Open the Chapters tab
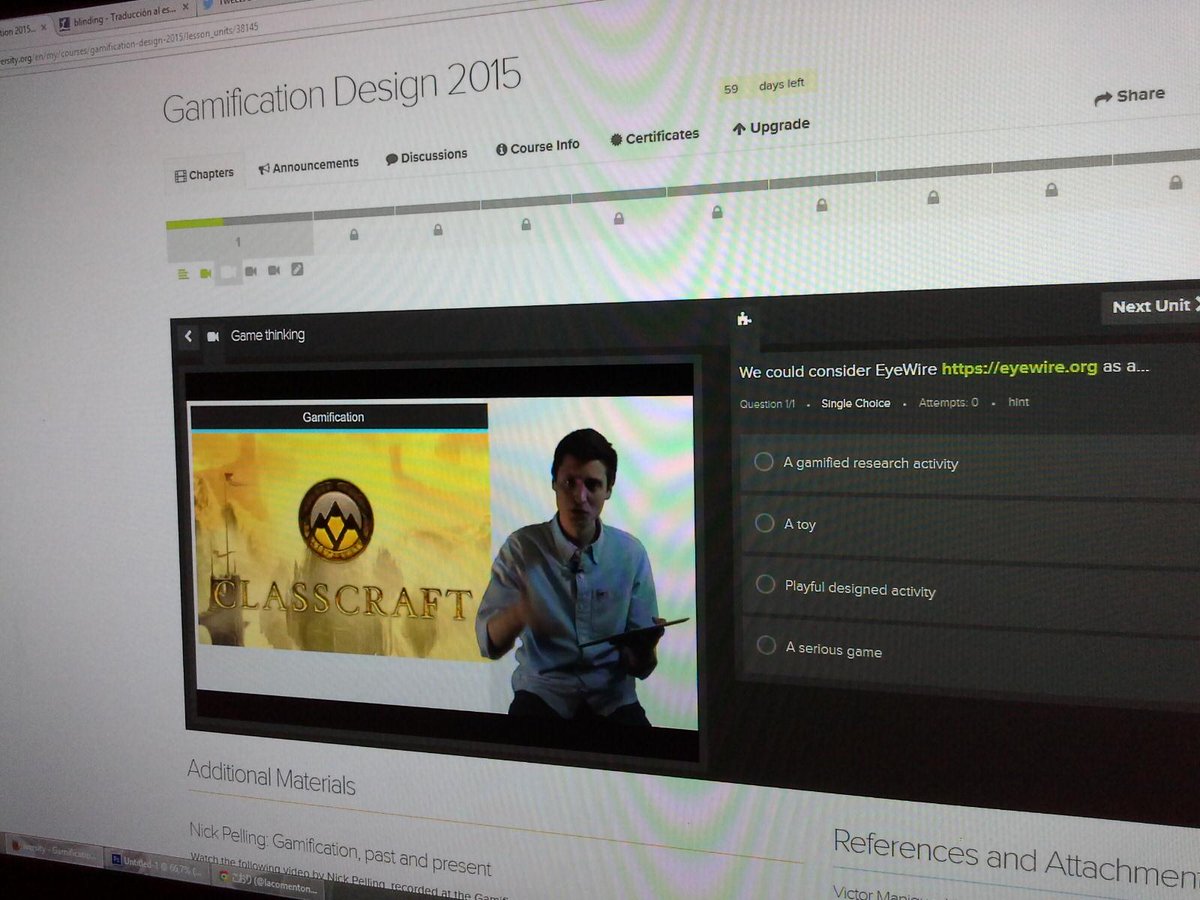Screen dimensions: 1200x900 [x=204, y=174]
